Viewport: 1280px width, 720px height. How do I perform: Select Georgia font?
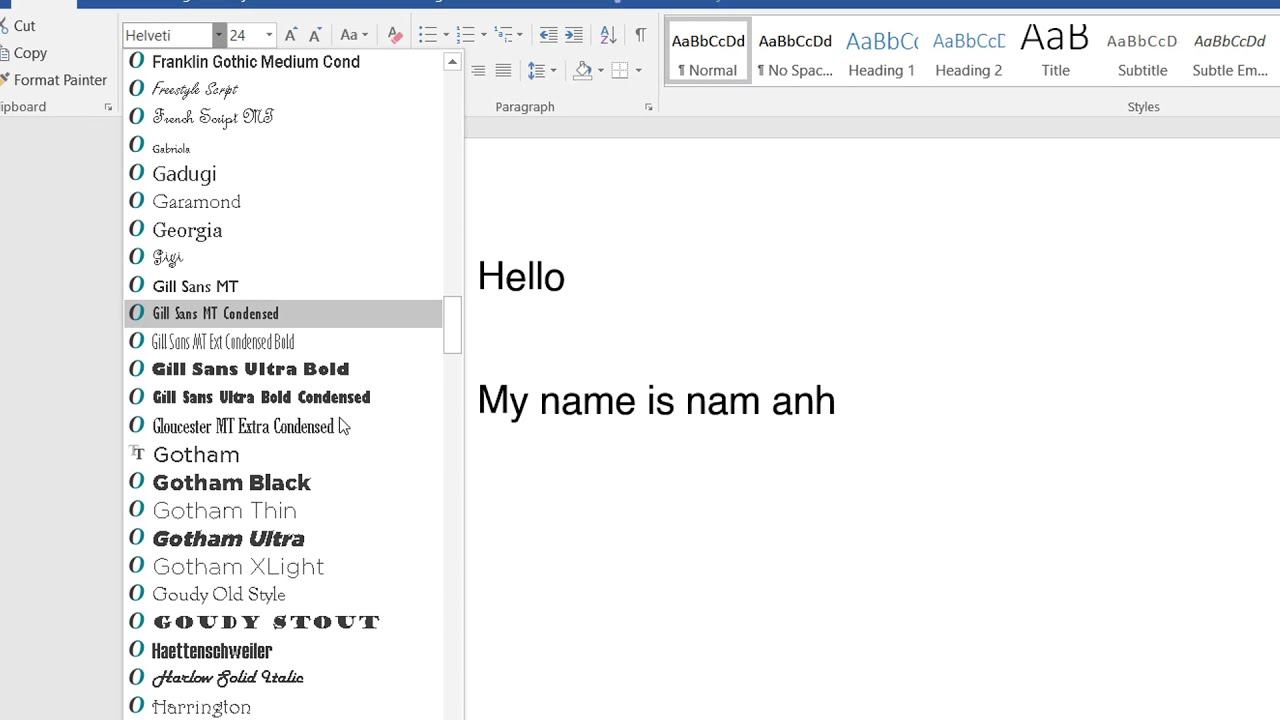[x=283, y=230]
